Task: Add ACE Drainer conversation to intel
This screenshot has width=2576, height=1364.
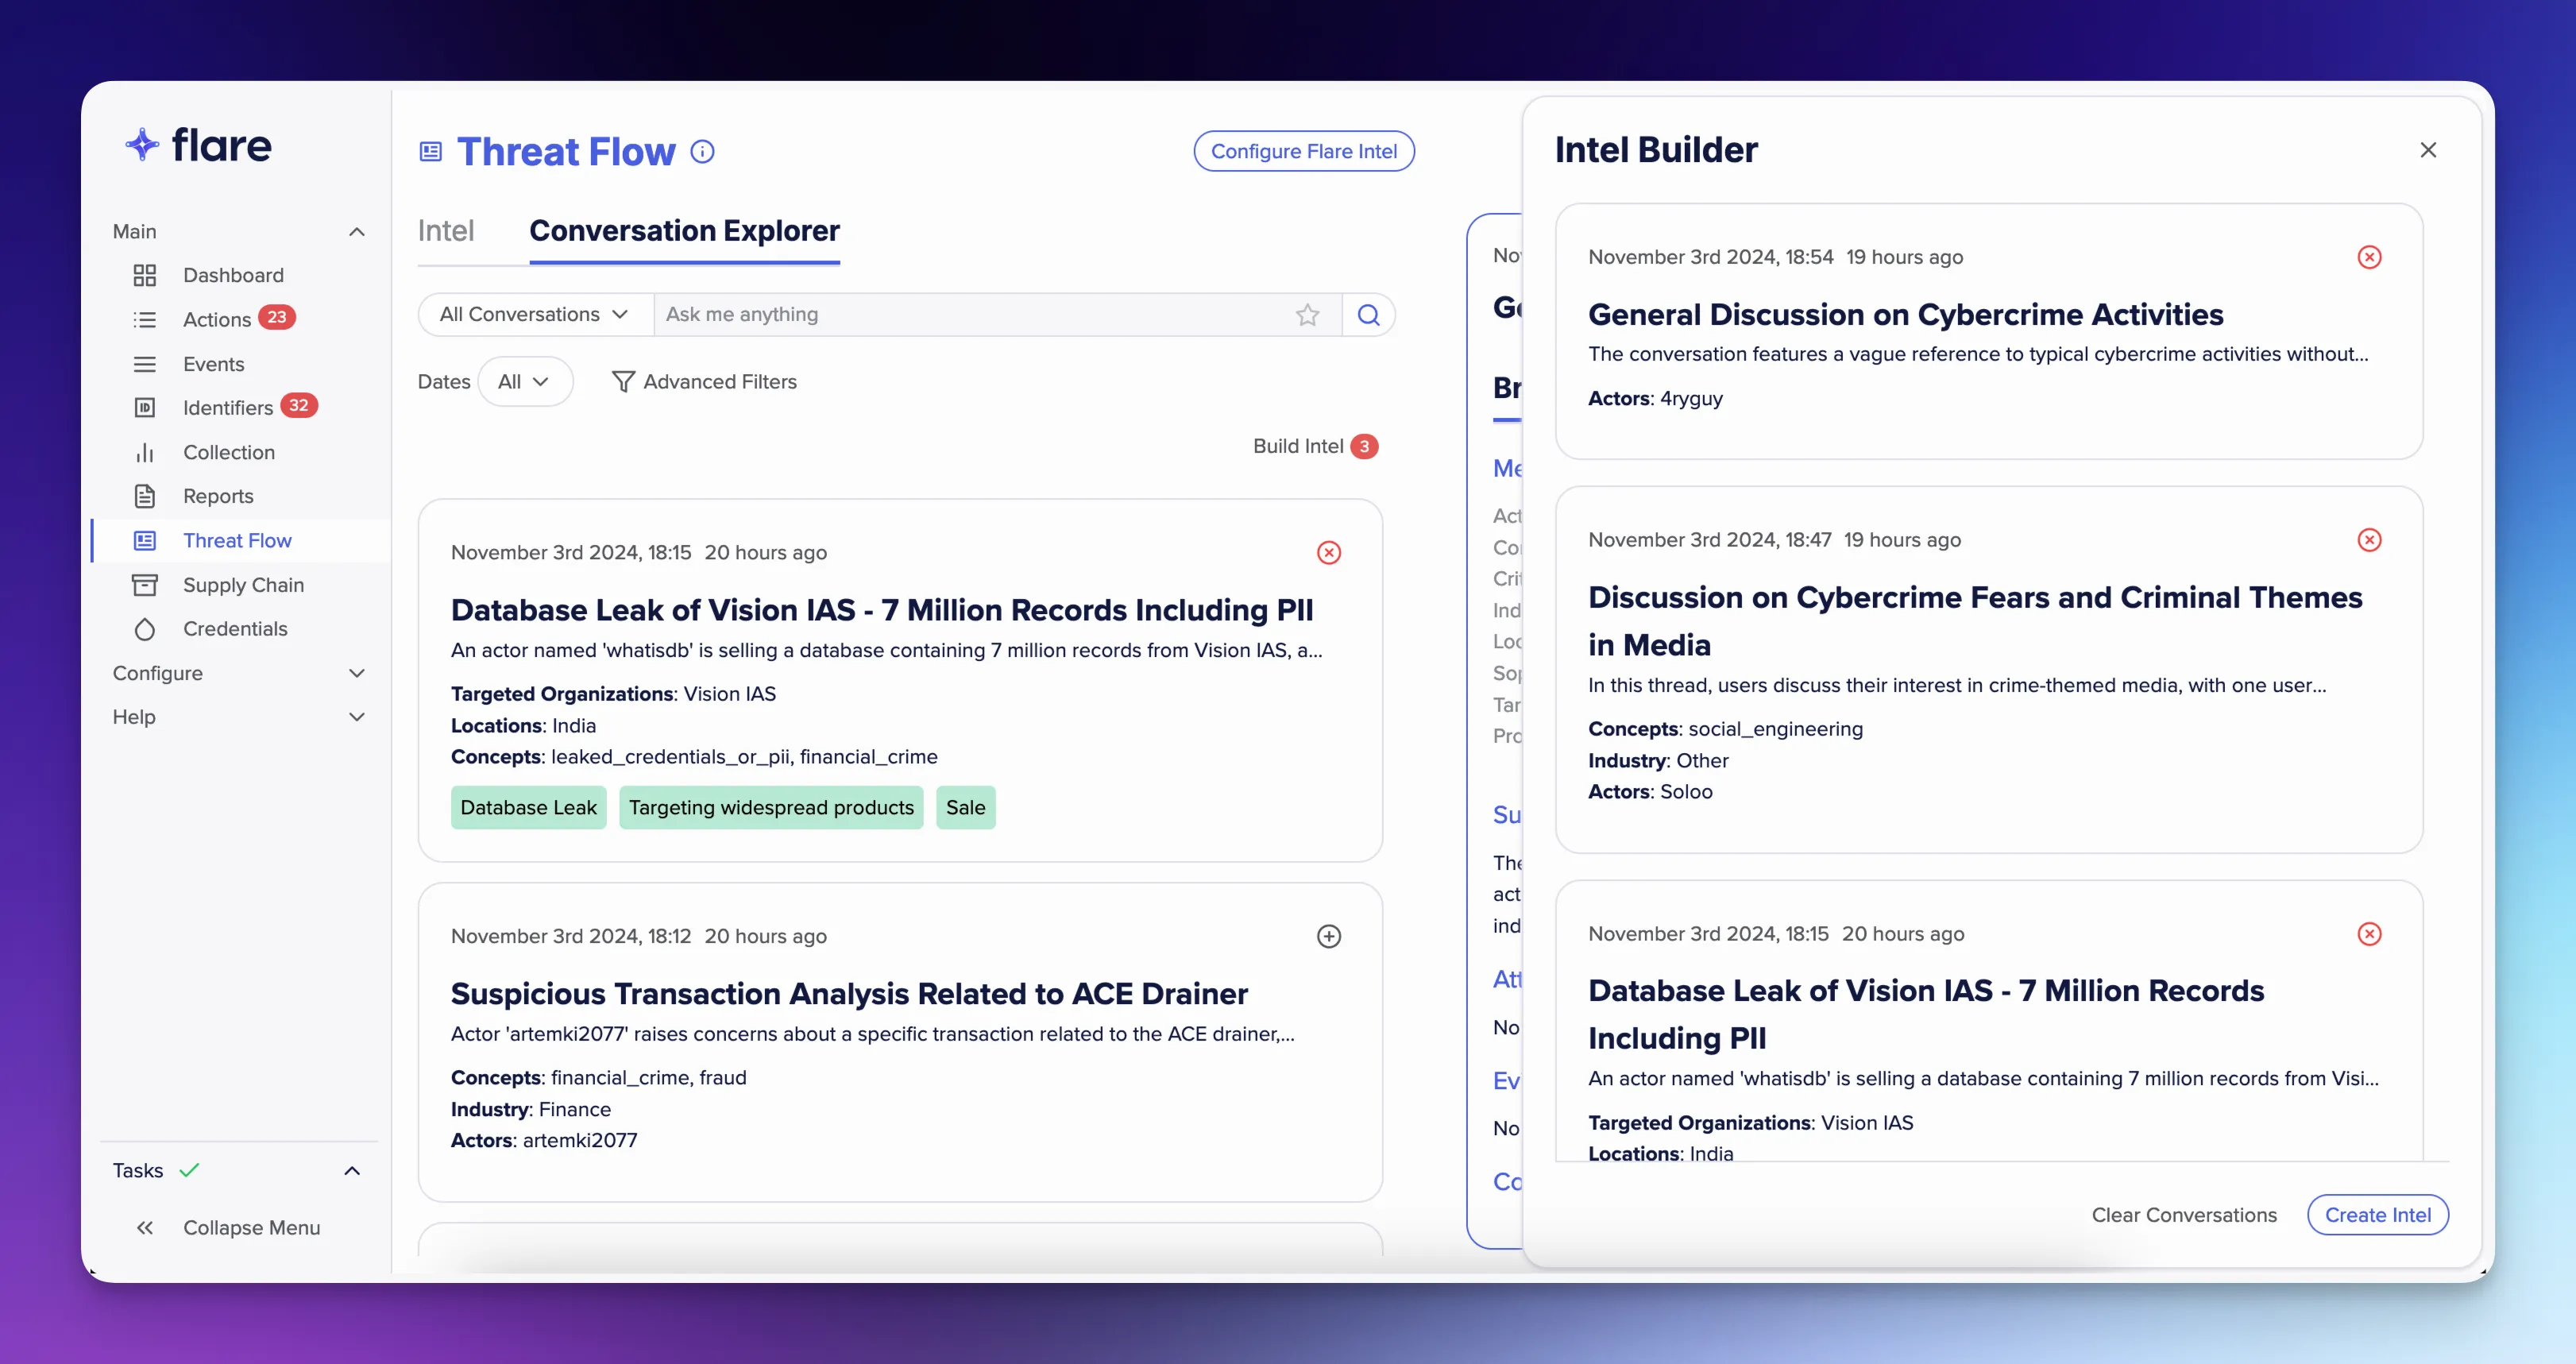Action: [1328, 936]
